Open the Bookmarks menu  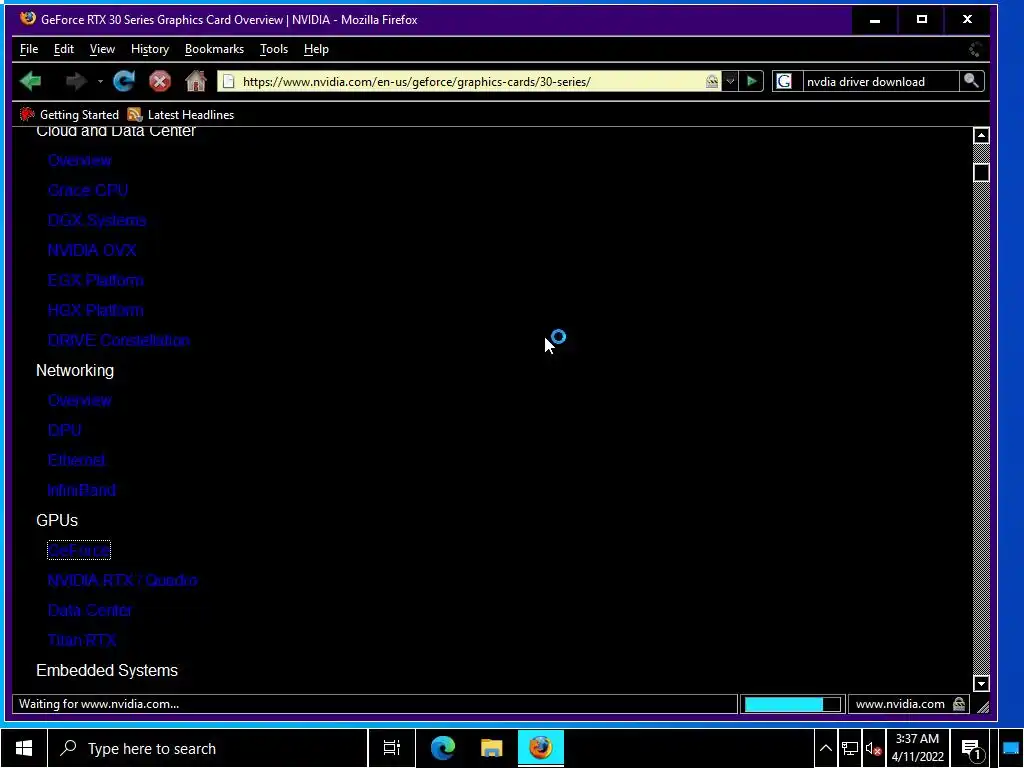click(214, 49)
